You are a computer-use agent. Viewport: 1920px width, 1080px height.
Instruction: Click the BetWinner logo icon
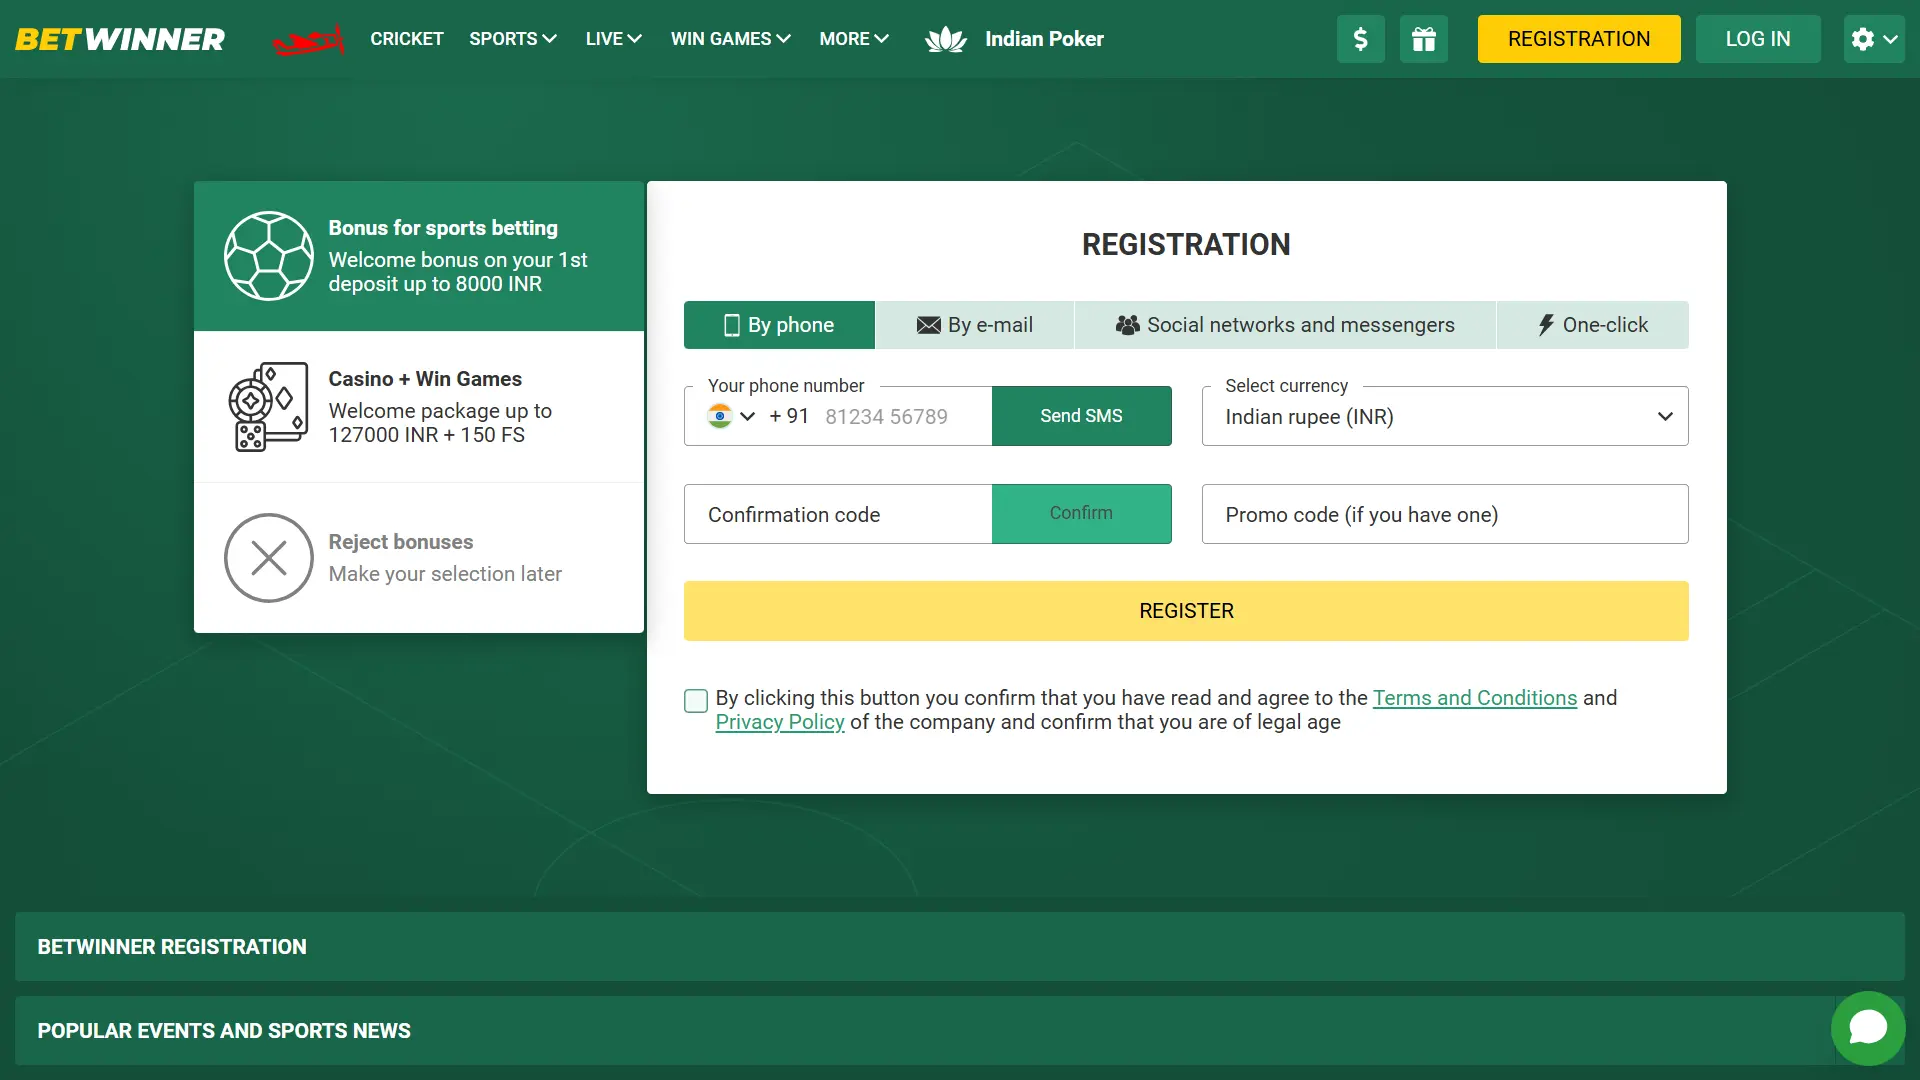pos(119,38)
